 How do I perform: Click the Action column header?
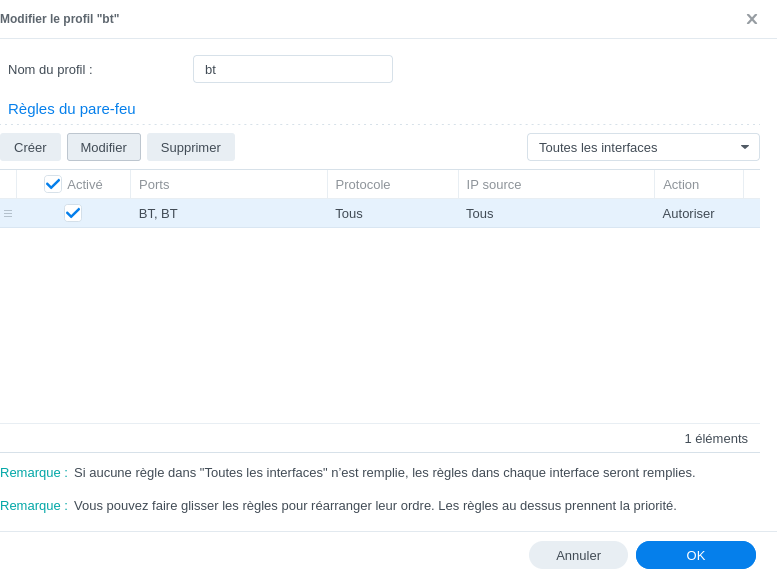click(698, 184)
